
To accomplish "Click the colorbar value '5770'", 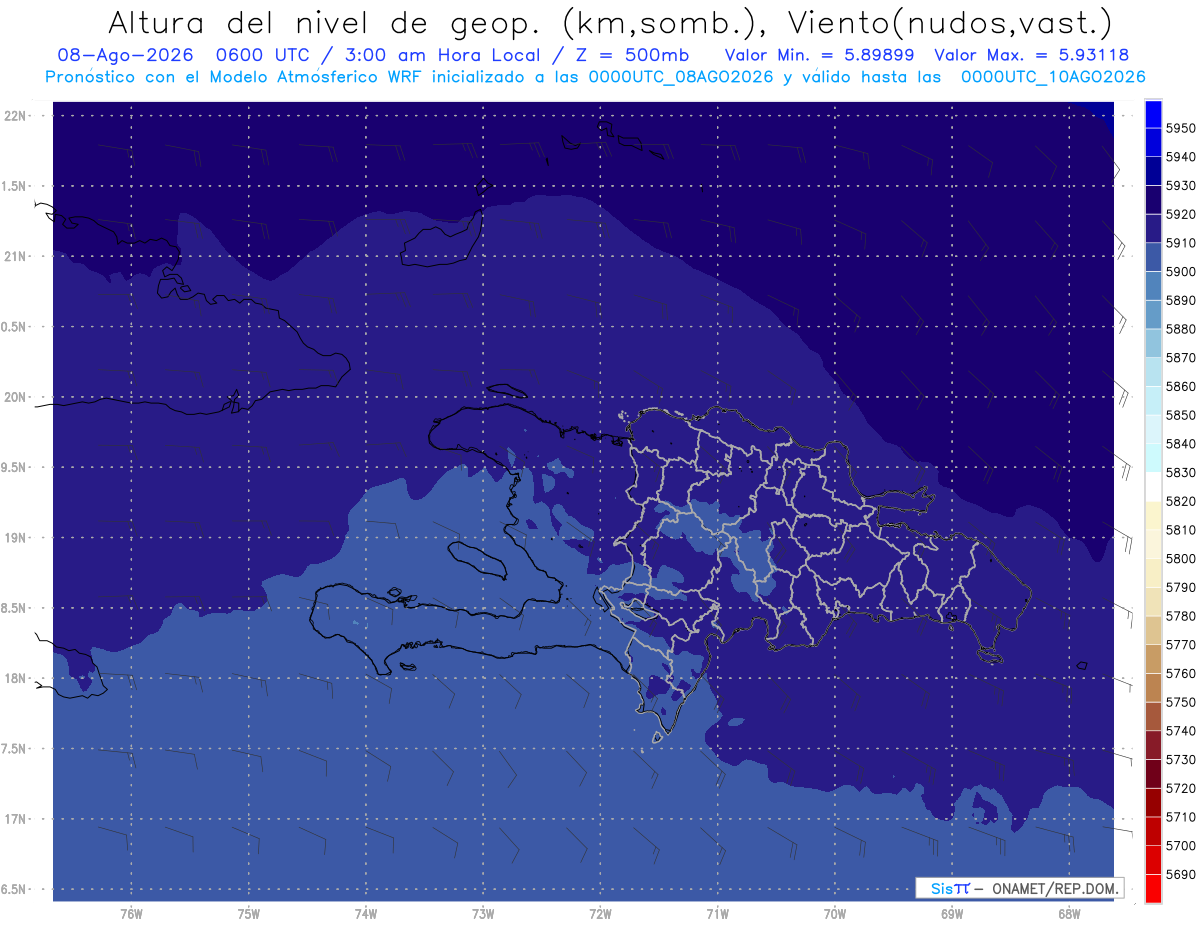I will (x=1181, y=645).
